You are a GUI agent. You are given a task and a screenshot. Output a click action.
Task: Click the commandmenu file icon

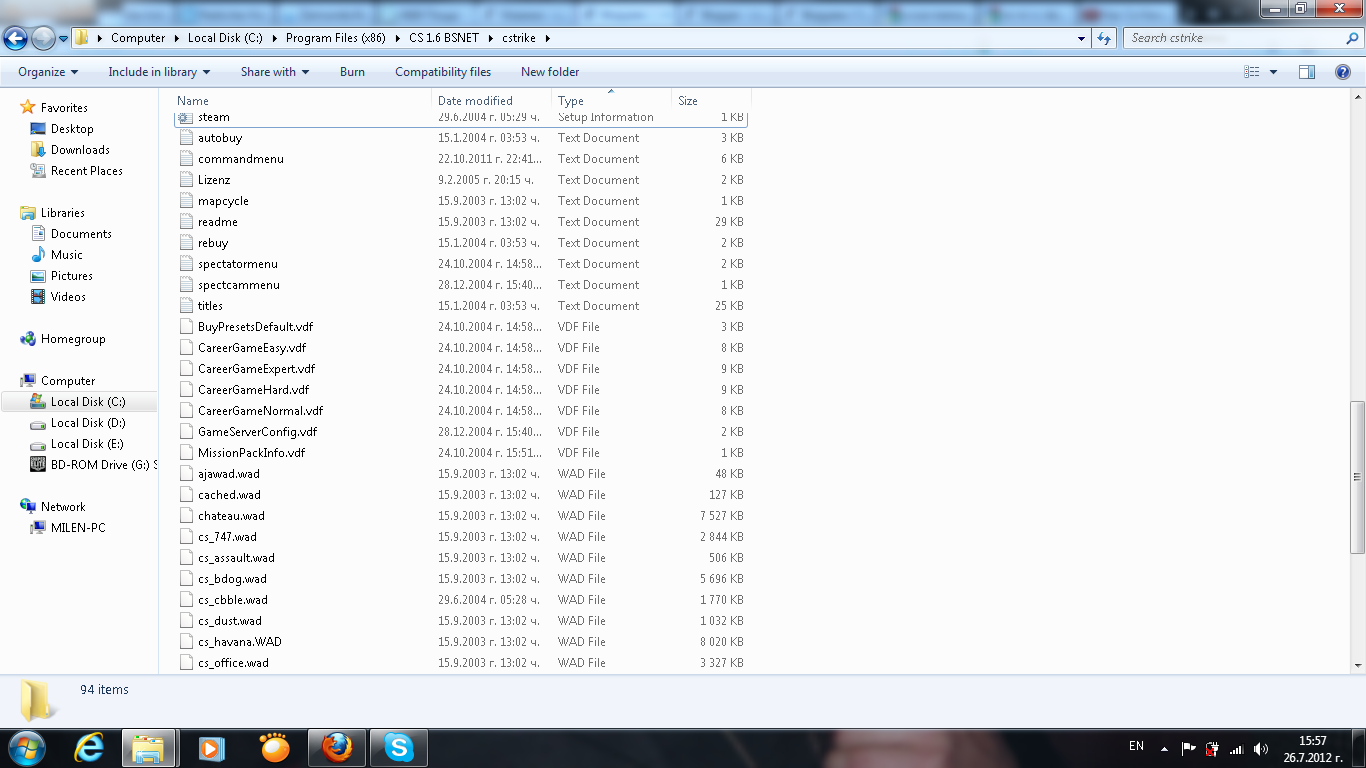[186, 159]
